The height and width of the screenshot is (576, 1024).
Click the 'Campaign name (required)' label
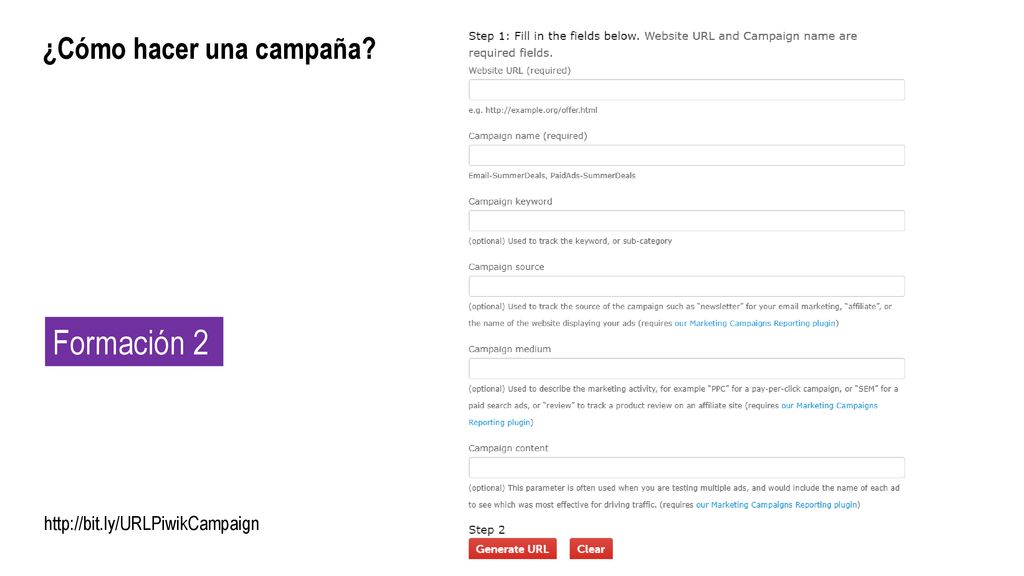[528, 136]
